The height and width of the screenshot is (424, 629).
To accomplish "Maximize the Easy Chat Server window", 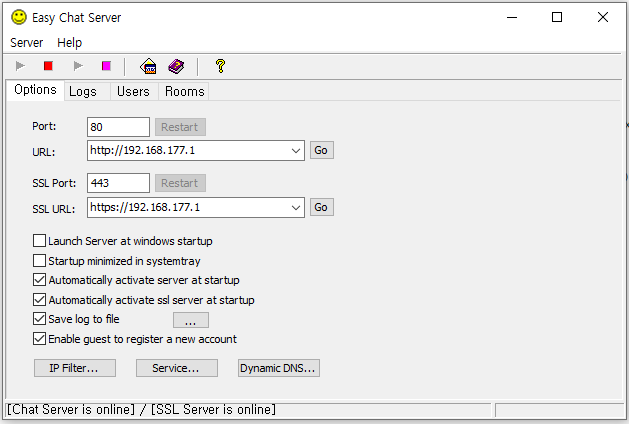I will [x=557, y=17].
